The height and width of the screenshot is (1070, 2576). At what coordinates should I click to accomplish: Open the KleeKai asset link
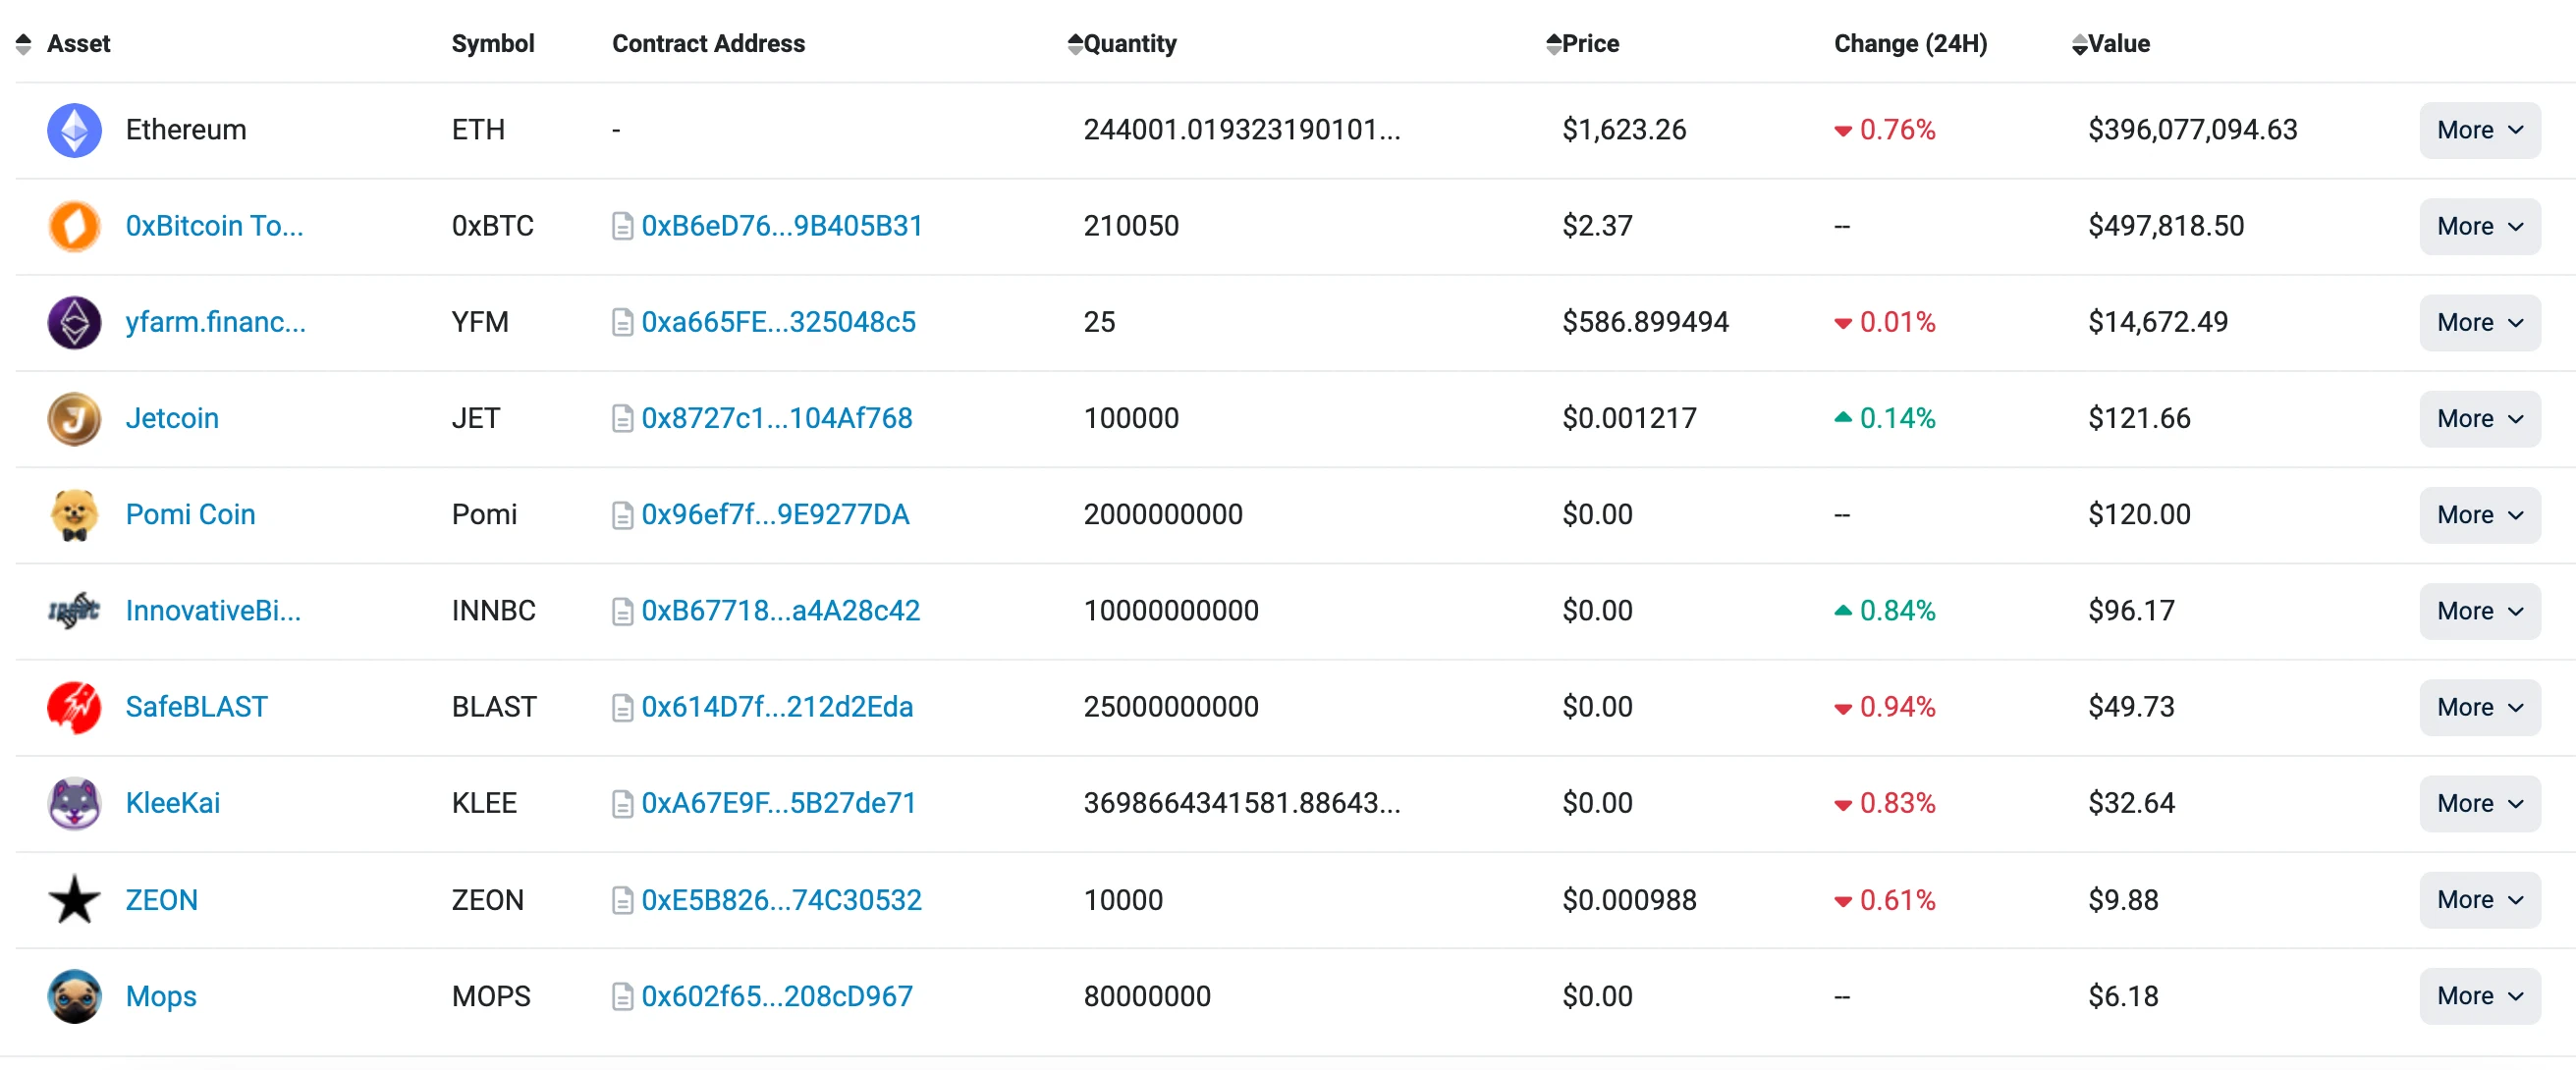pyautogui.click(x=172, y=803)
